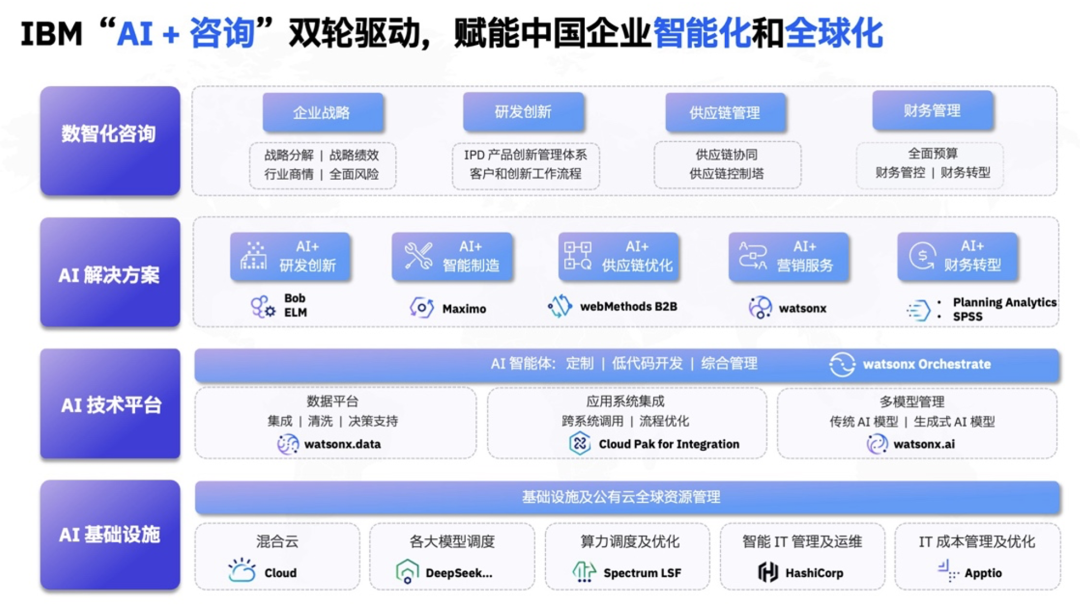Screen dimensions: 1080x610
Task: Click the AI+ 营销服务 card
Action: 789,256
